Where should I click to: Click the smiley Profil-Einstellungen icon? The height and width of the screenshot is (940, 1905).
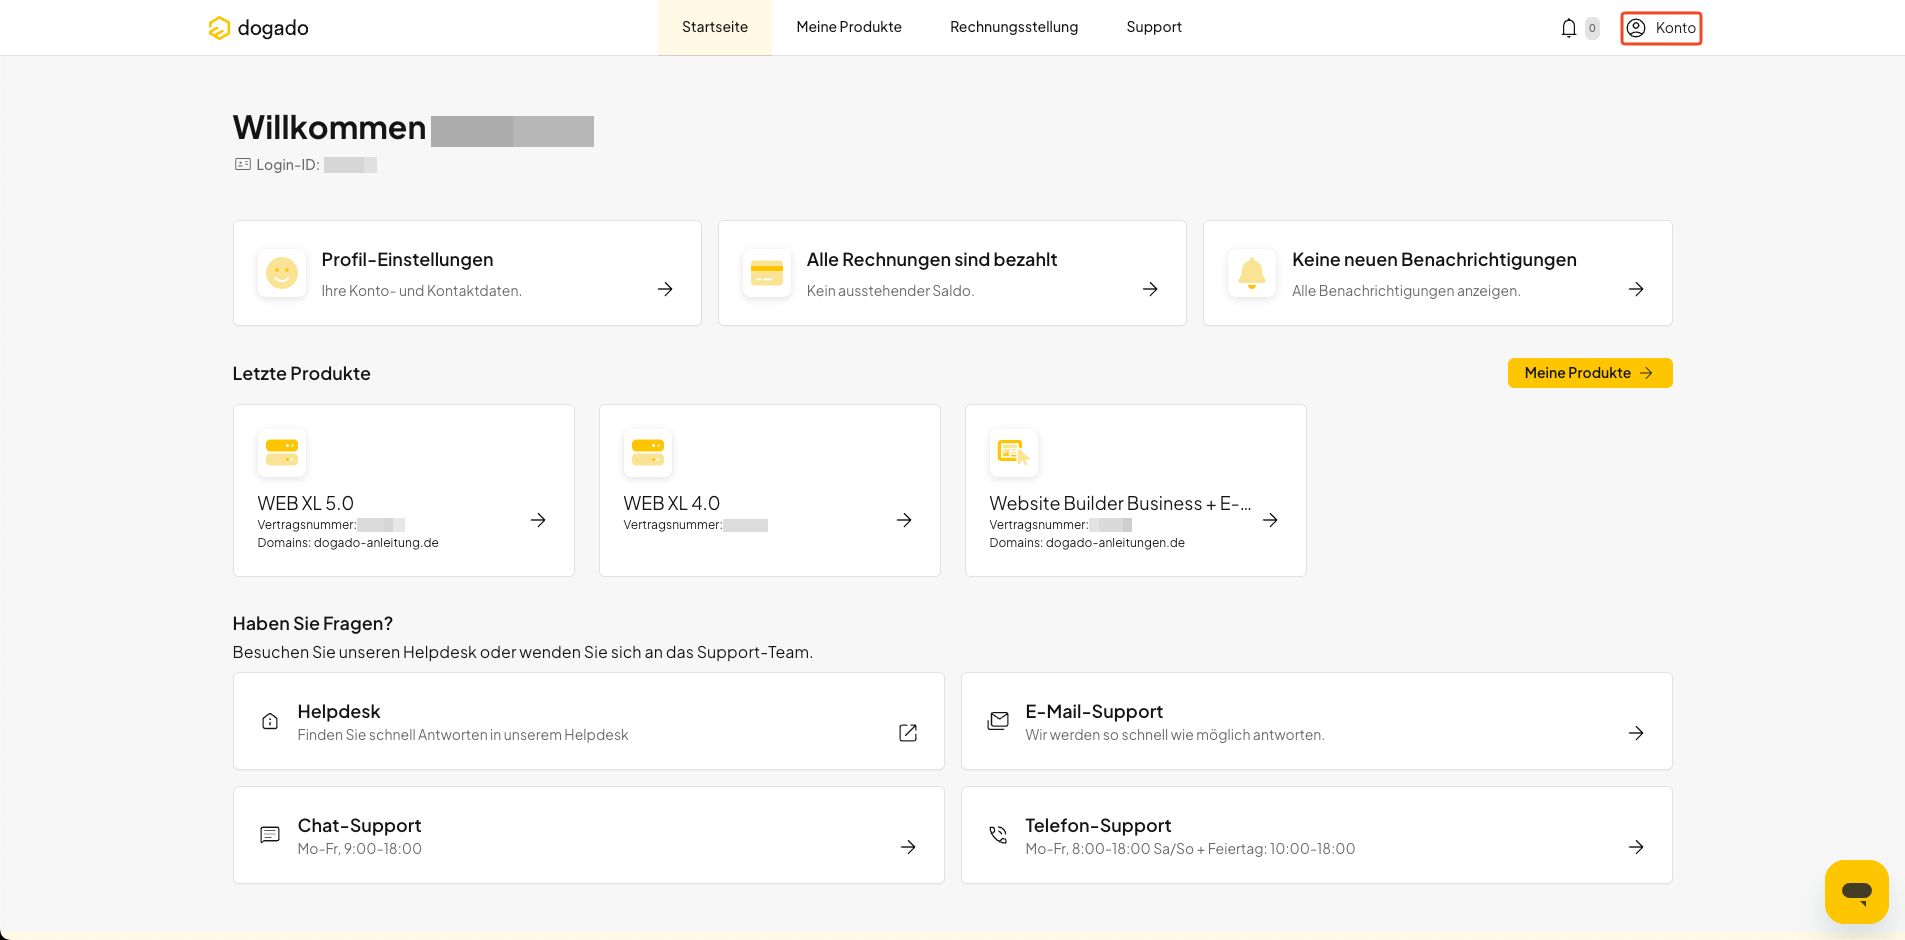[282, 273]
